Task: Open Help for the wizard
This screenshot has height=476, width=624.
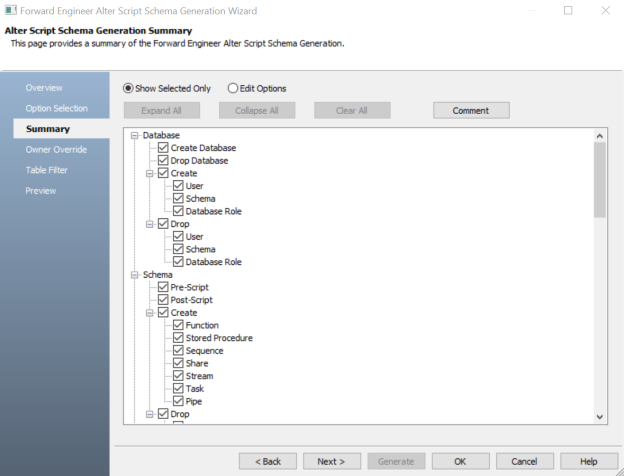Action: [x=589, y=461]
